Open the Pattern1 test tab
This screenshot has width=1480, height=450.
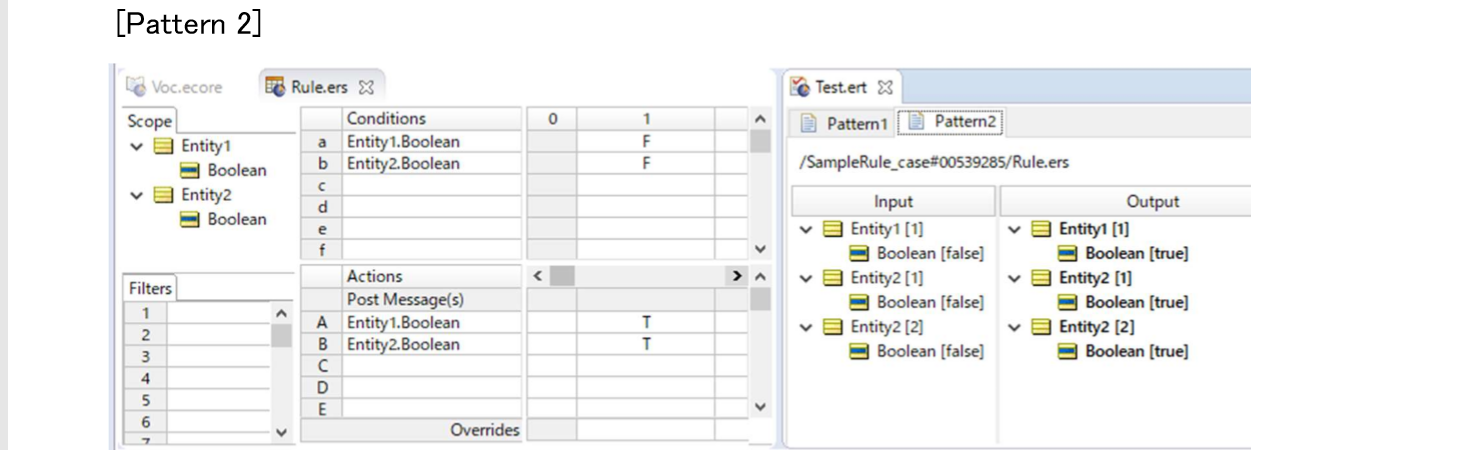tap(844, 123)
